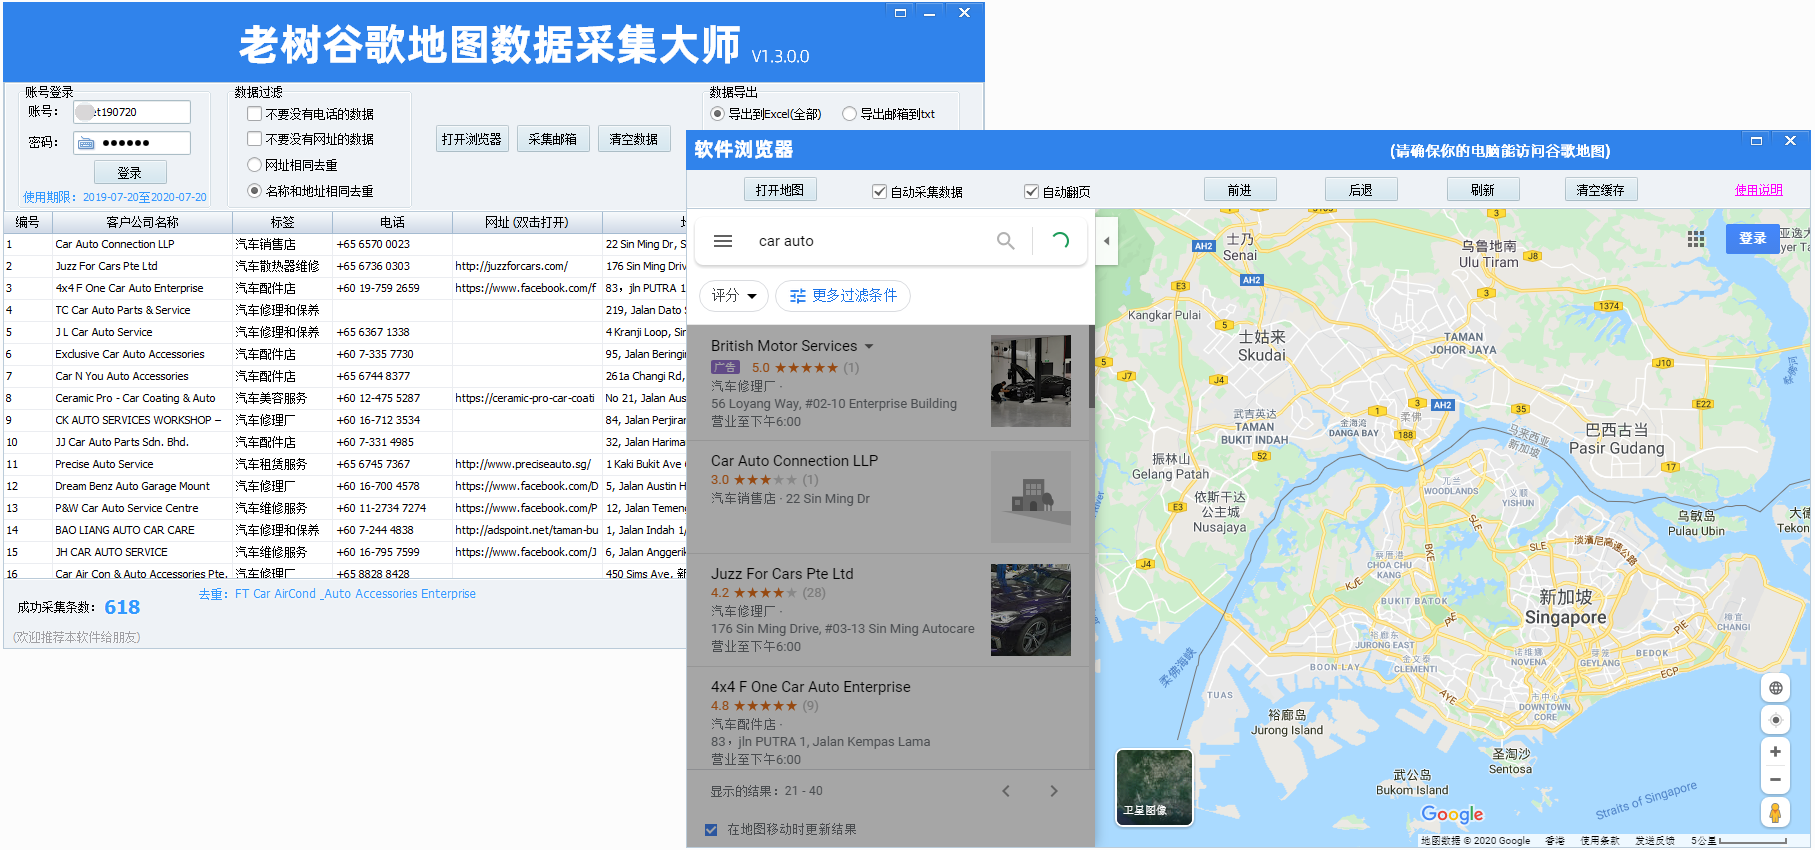Toggle auto page turning checkbox
Image resolution: width=1815 pixels, height=850 pixels.
(x=1031, y=192)
